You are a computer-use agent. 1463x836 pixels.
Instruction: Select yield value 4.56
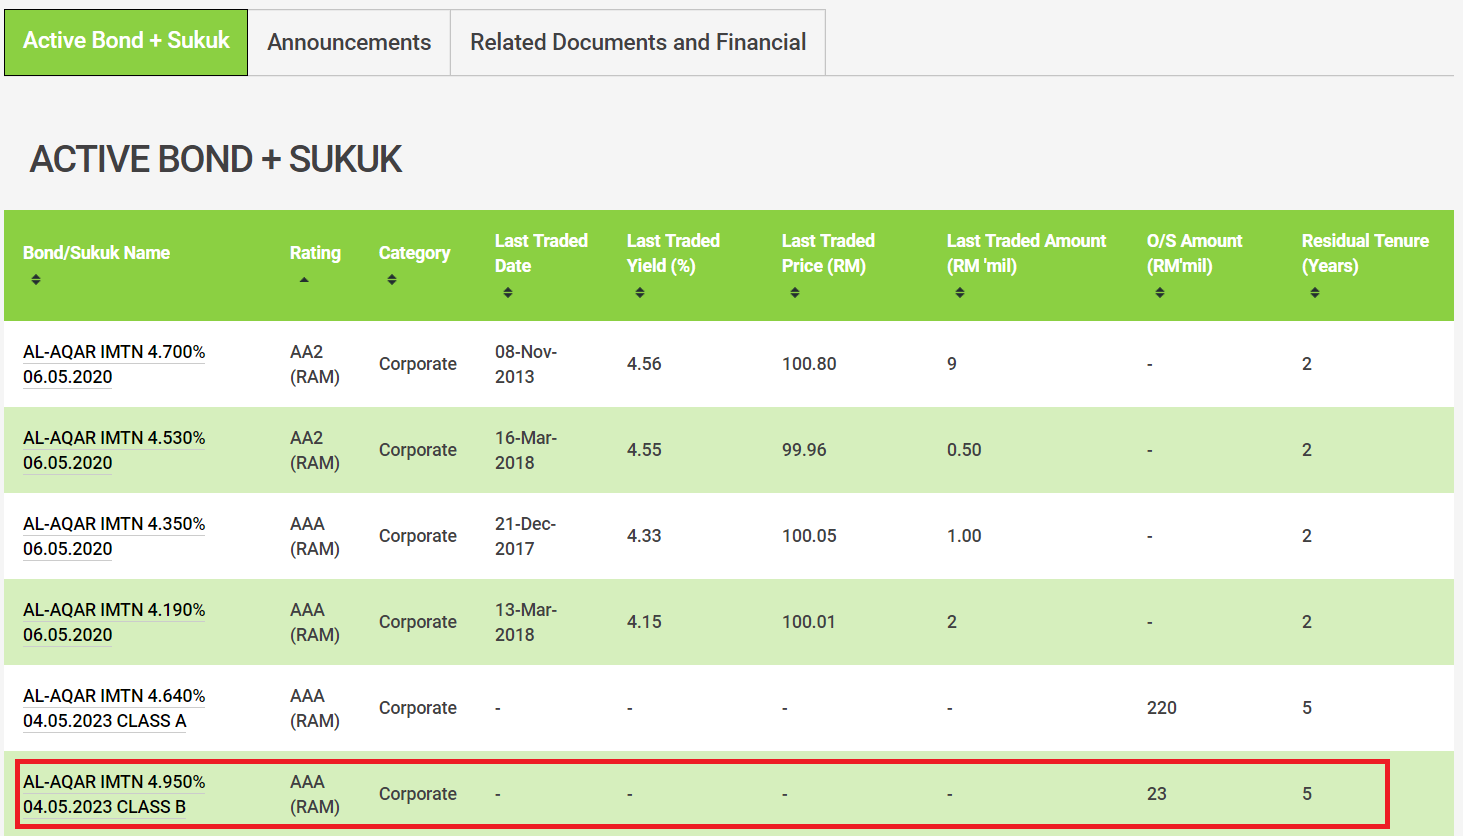tap(644, 364)
